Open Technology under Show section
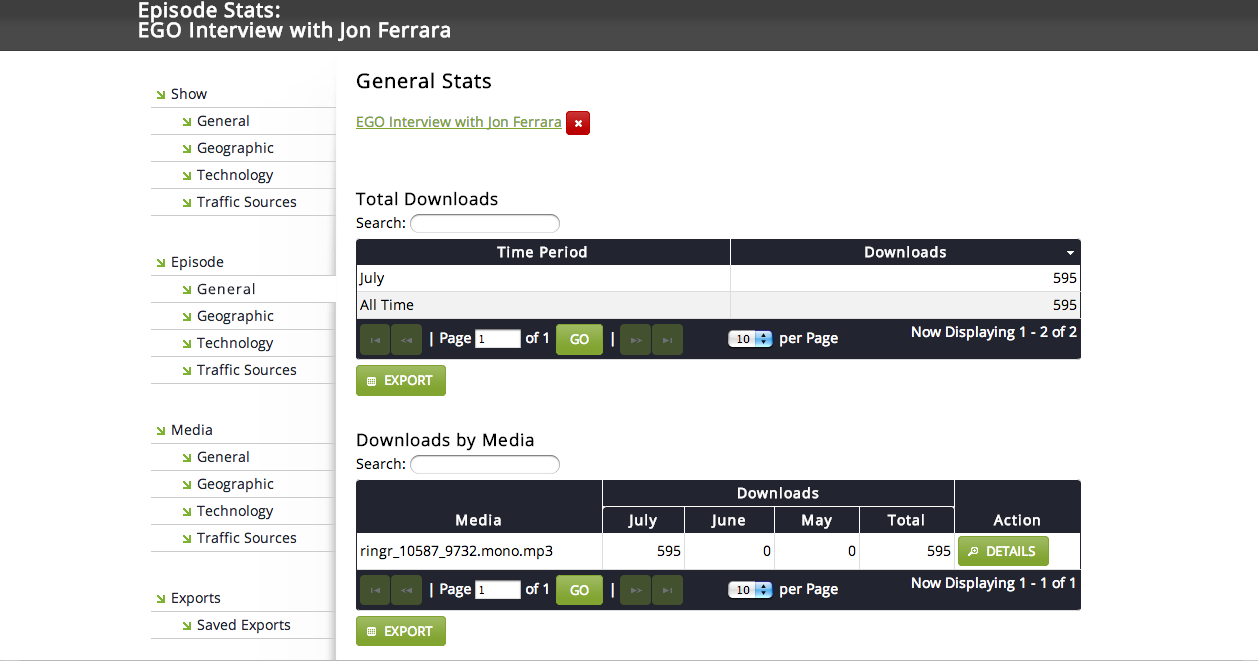 tap(235, 175)
